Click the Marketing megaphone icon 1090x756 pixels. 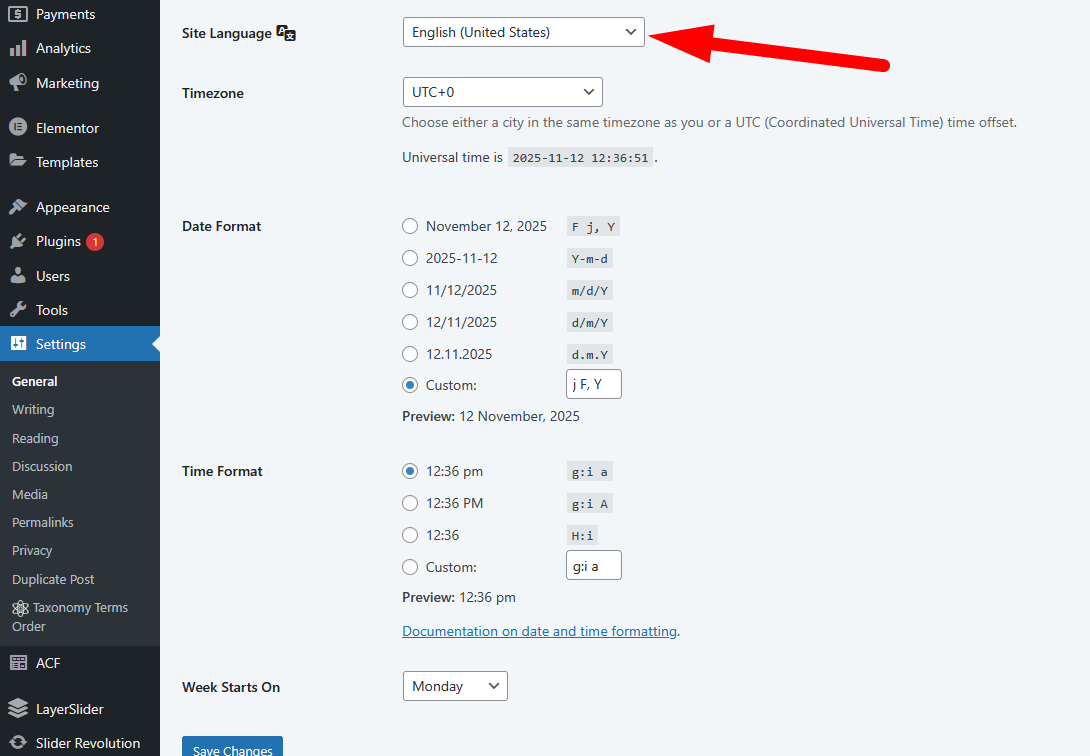point(18,83)
